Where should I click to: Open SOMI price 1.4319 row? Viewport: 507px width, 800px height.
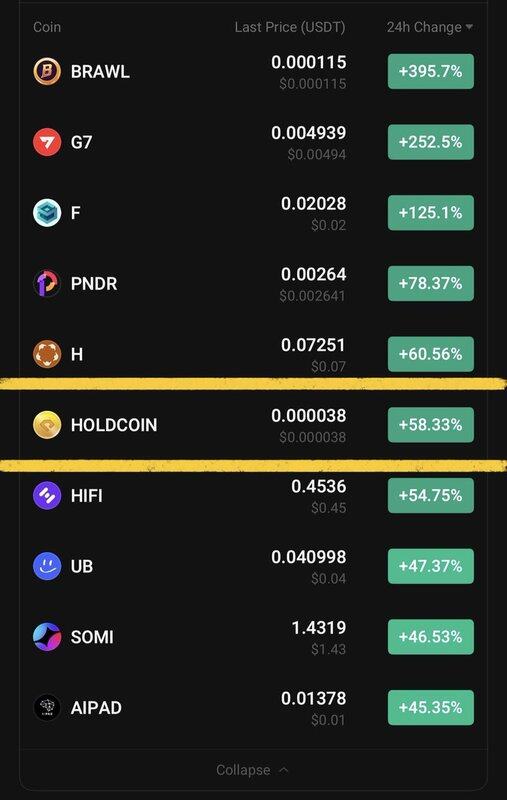click(x=254, y=637)
